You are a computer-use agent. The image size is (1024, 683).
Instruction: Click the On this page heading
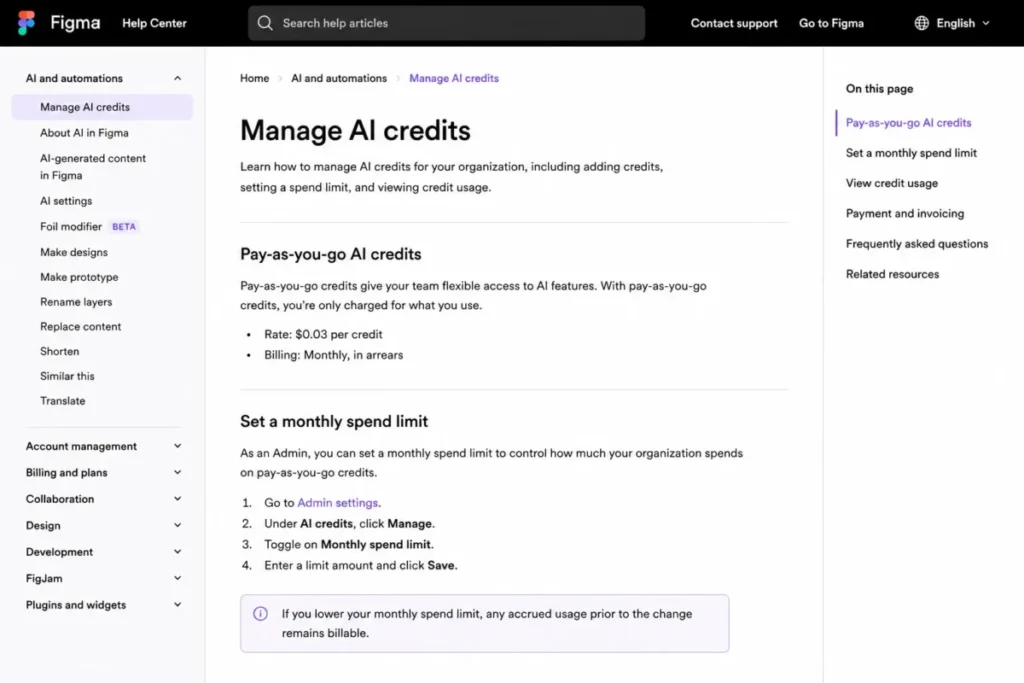(x=879, y=89)
